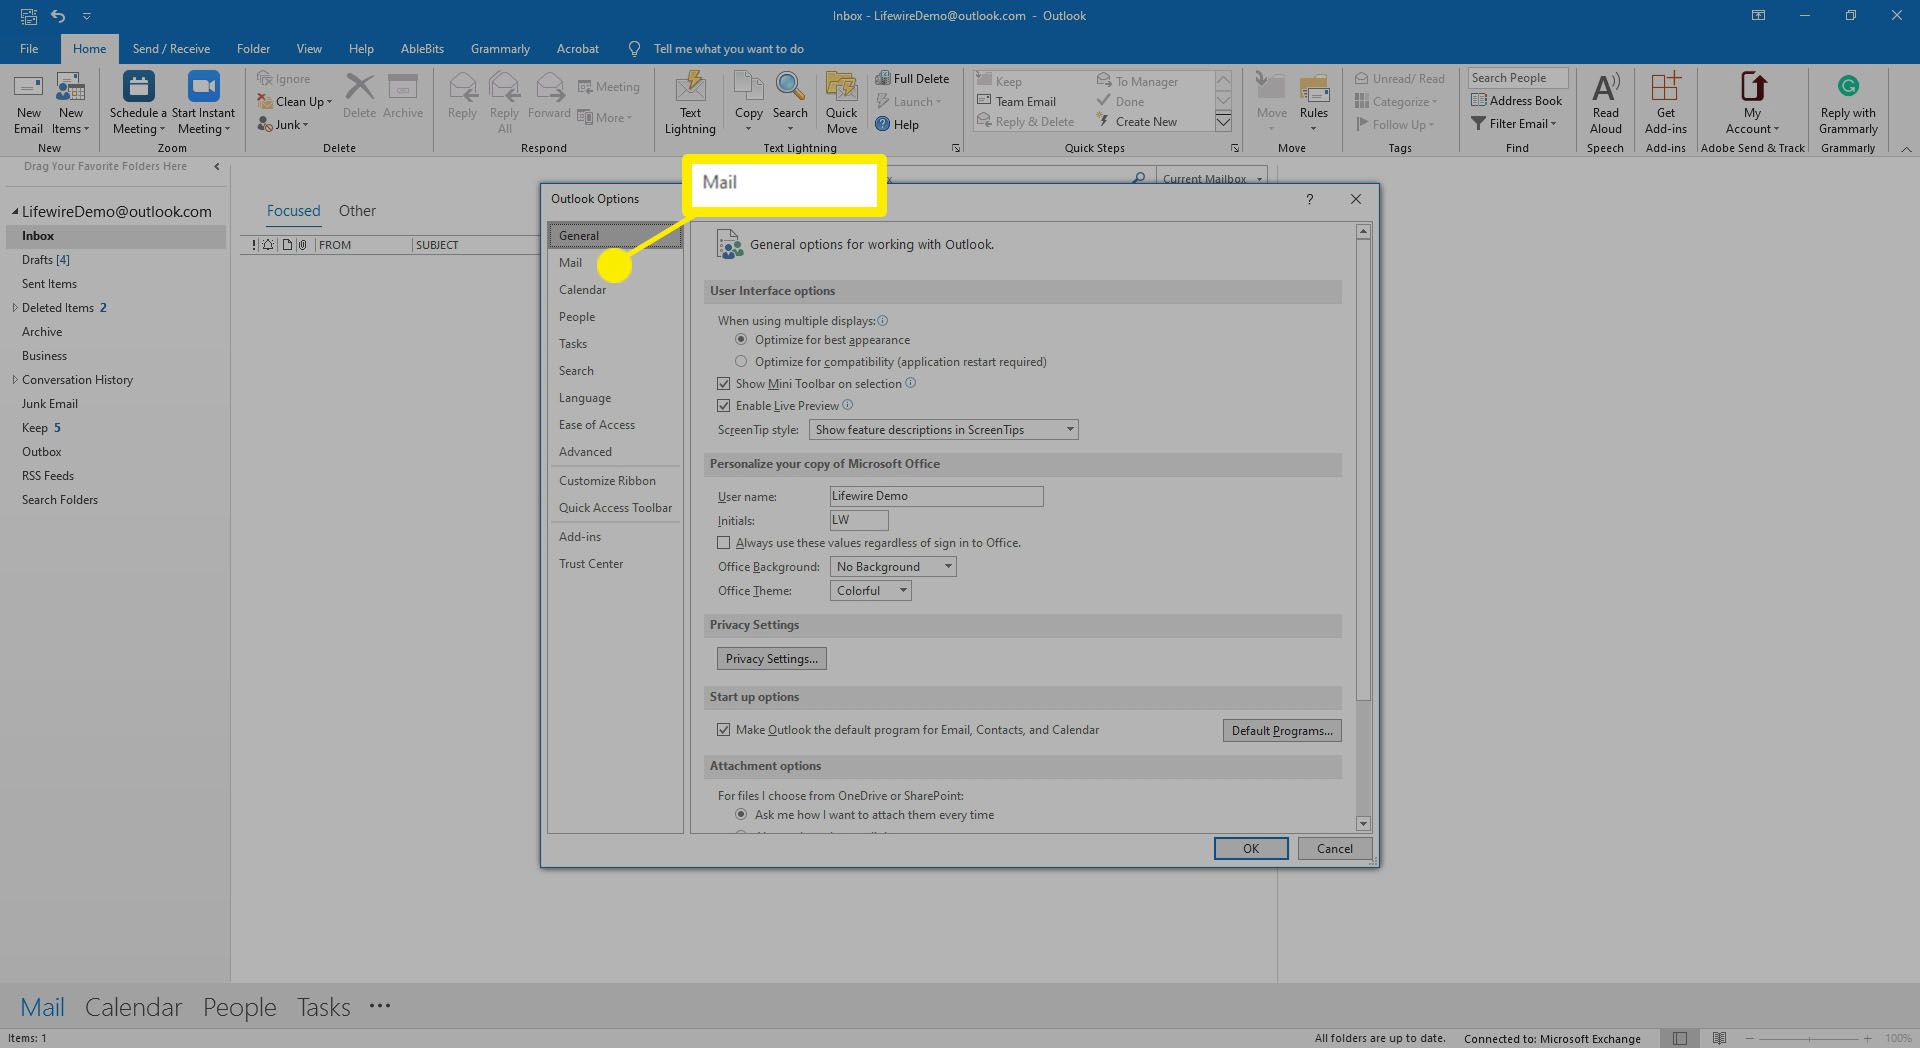Screen dimensions: 1920x1048
Task: Click the Forward icon in the ribbon
Action: 549,88
